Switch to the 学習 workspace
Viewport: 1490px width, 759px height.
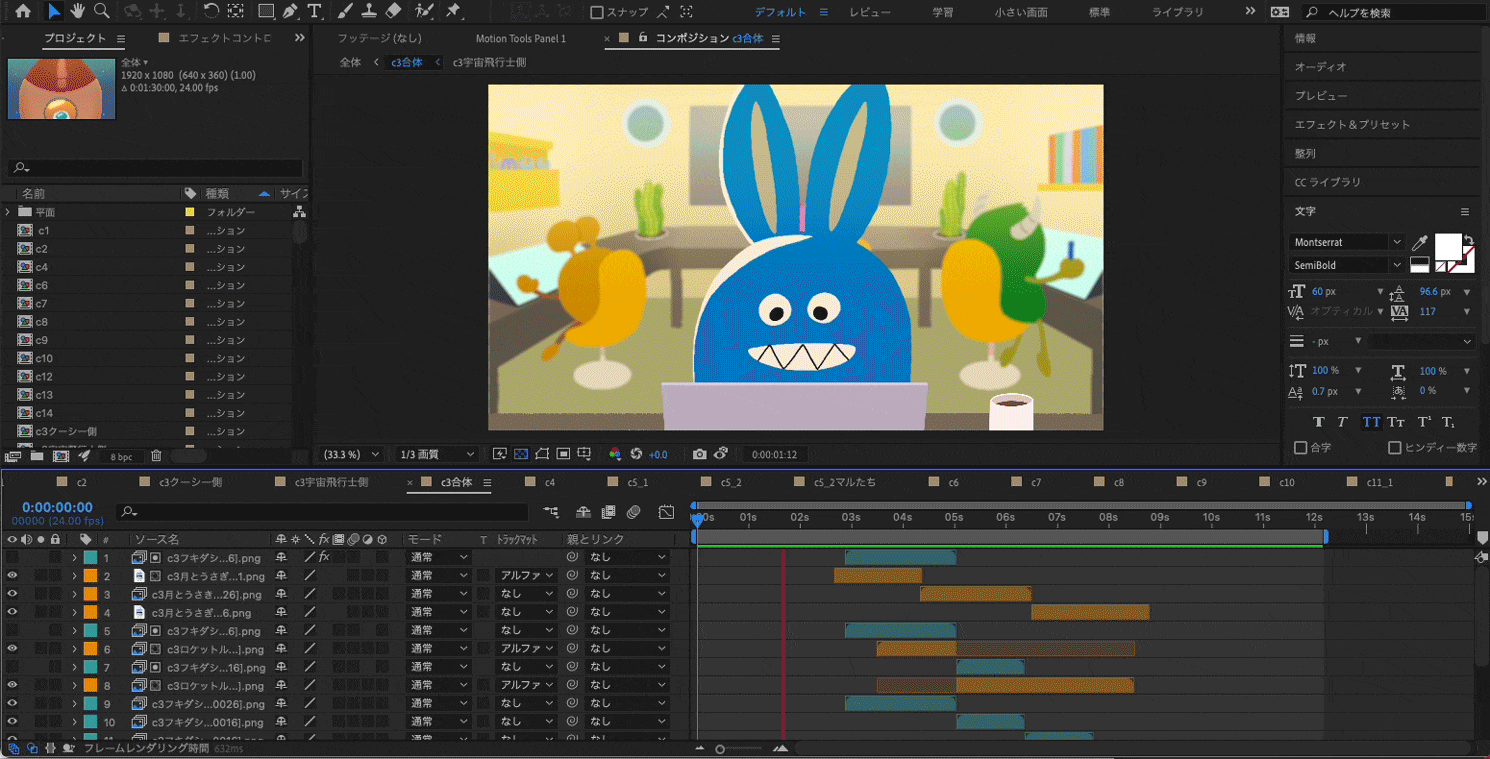point(942,12)
